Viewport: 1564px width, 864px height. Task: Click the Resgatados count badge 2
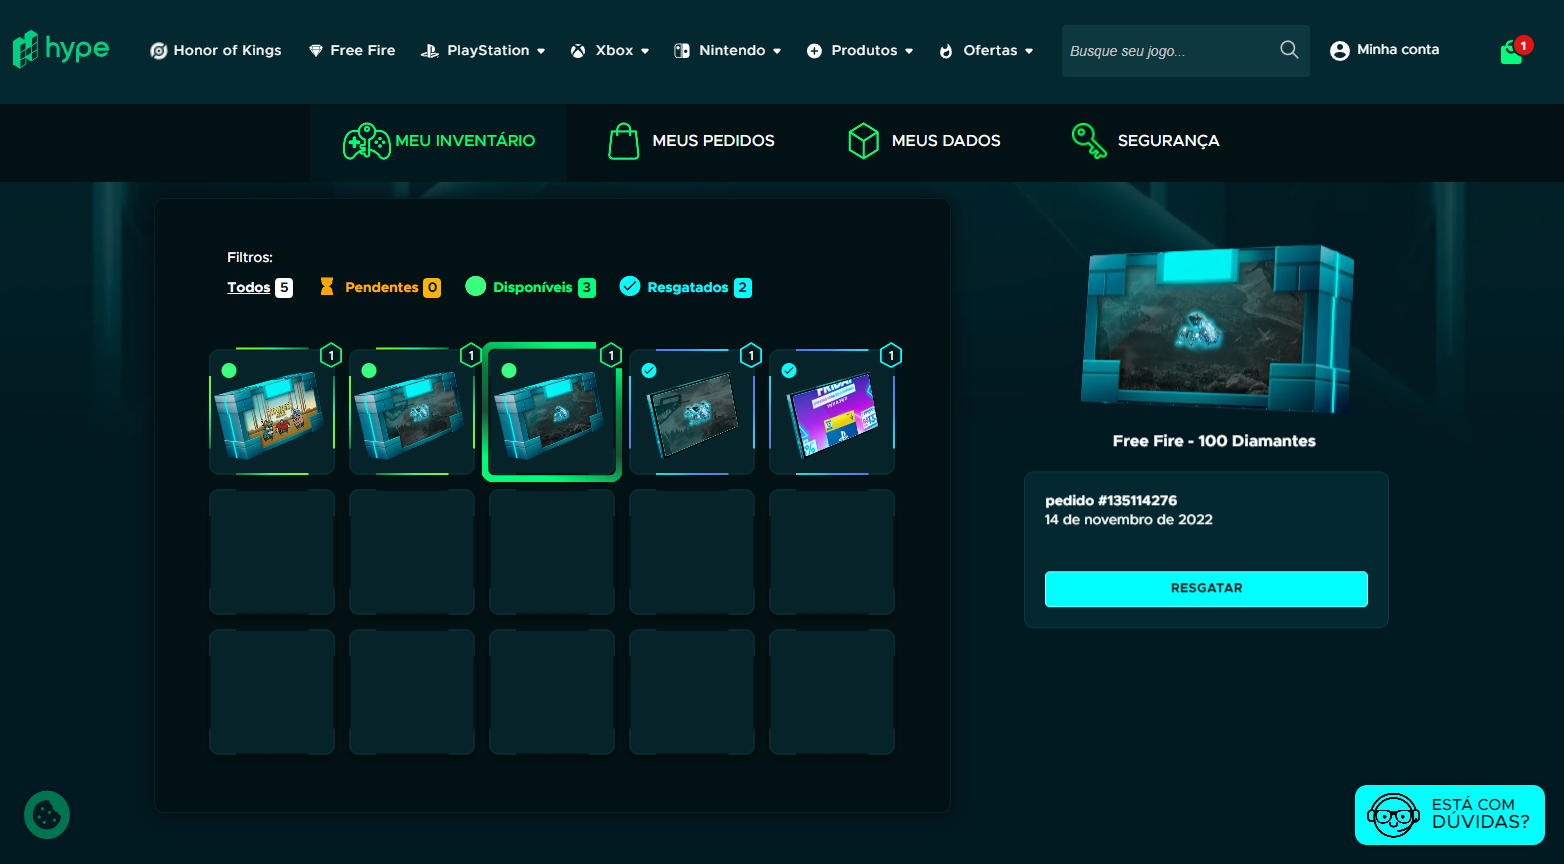tap(743, 288)
